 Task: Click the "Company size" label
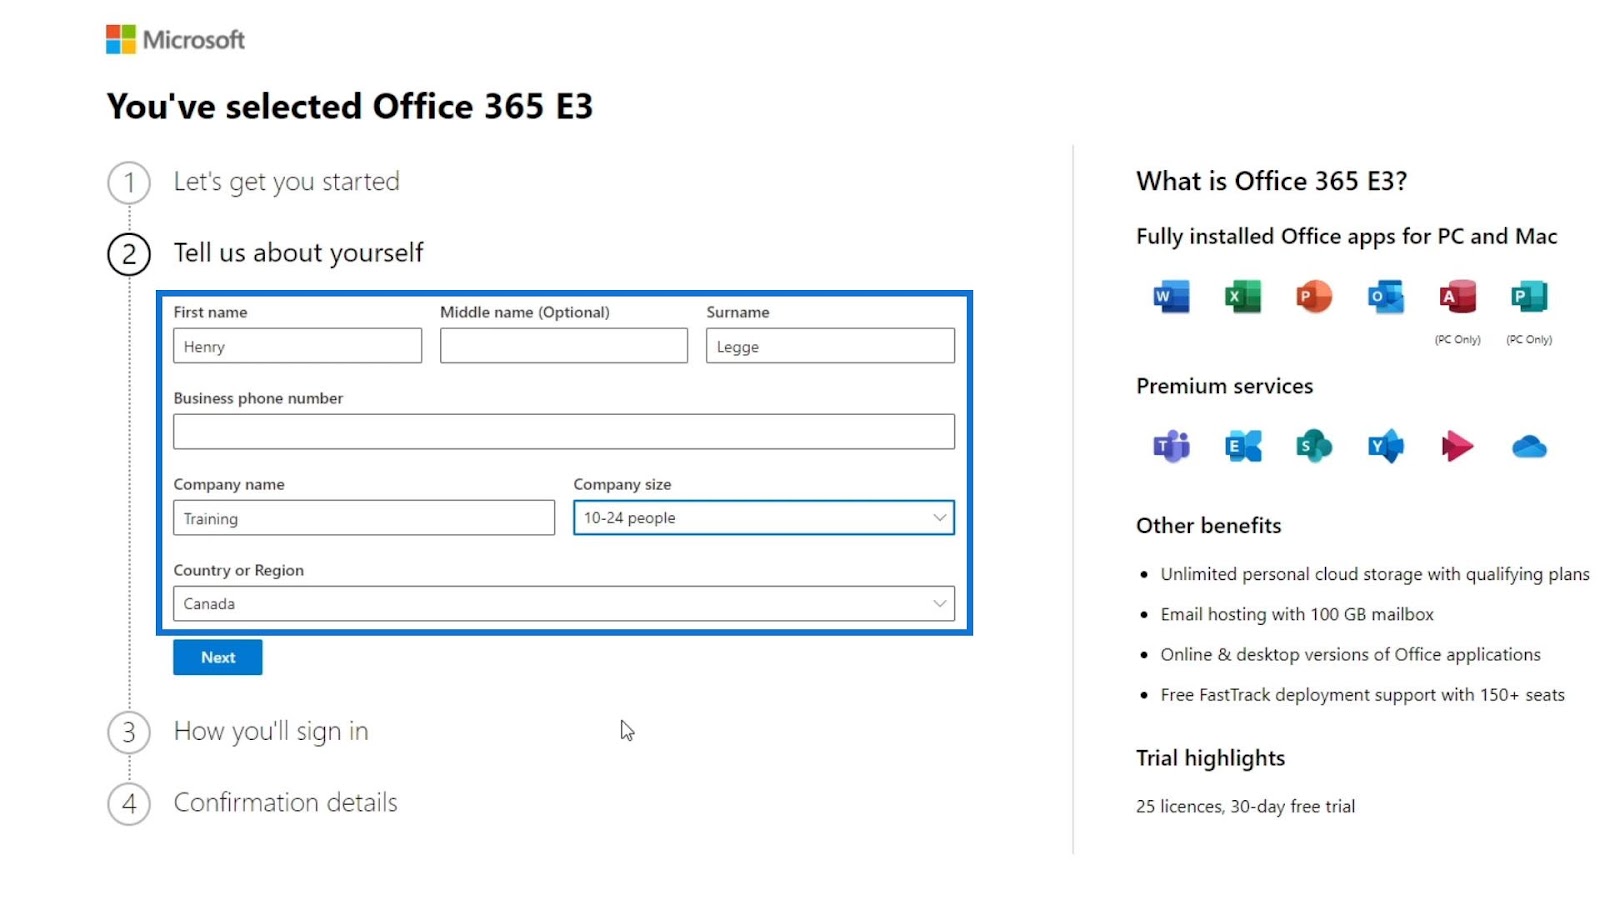(x=622, y=484)
